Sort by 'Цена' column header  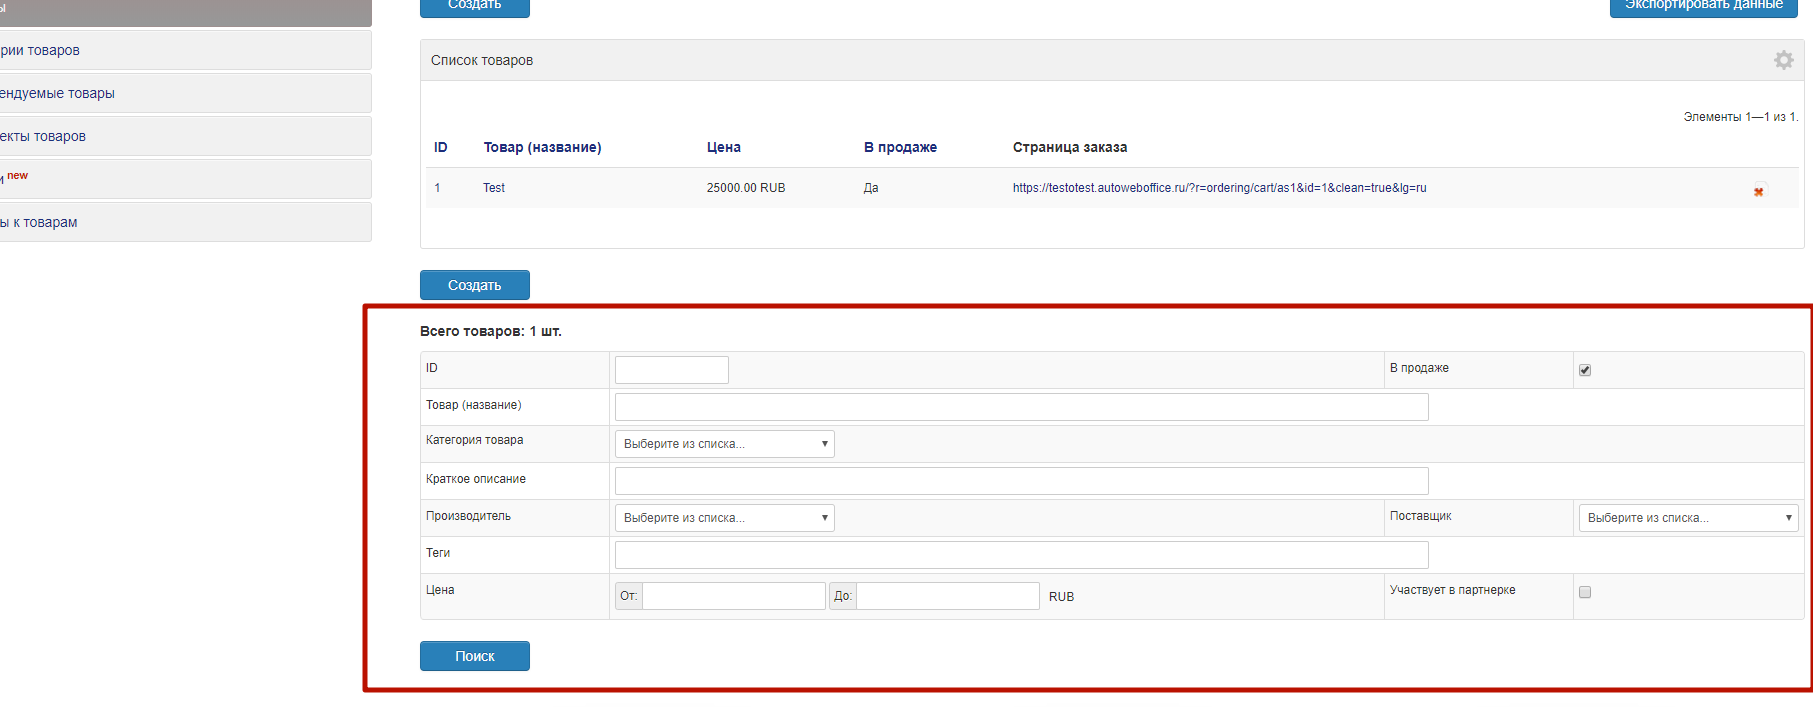[x=723, y=147]
